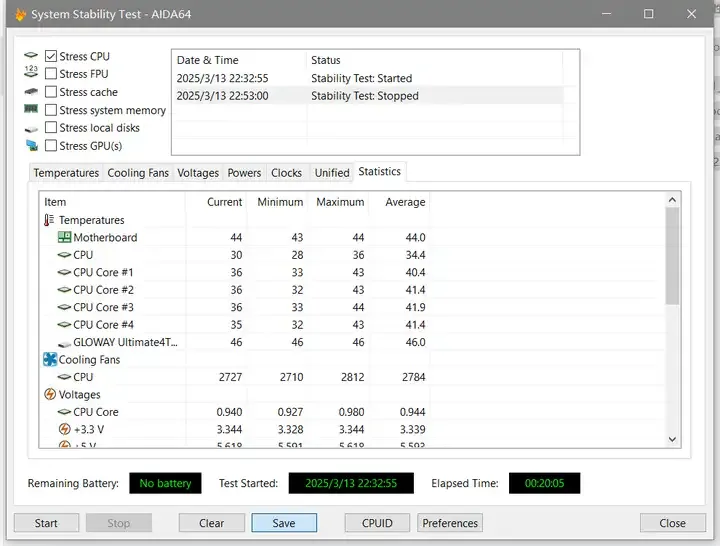Click the Stress GPU monitor icon
The width and height of the screenshot is (720, 546).
32,146
